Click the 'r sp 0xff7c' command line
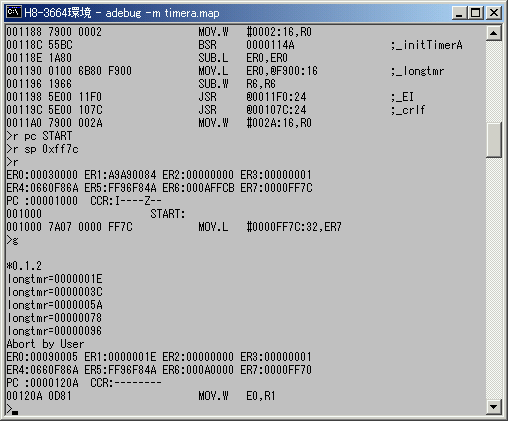The width and height of the screenshot is (508, 421). [x=43, y=149]
